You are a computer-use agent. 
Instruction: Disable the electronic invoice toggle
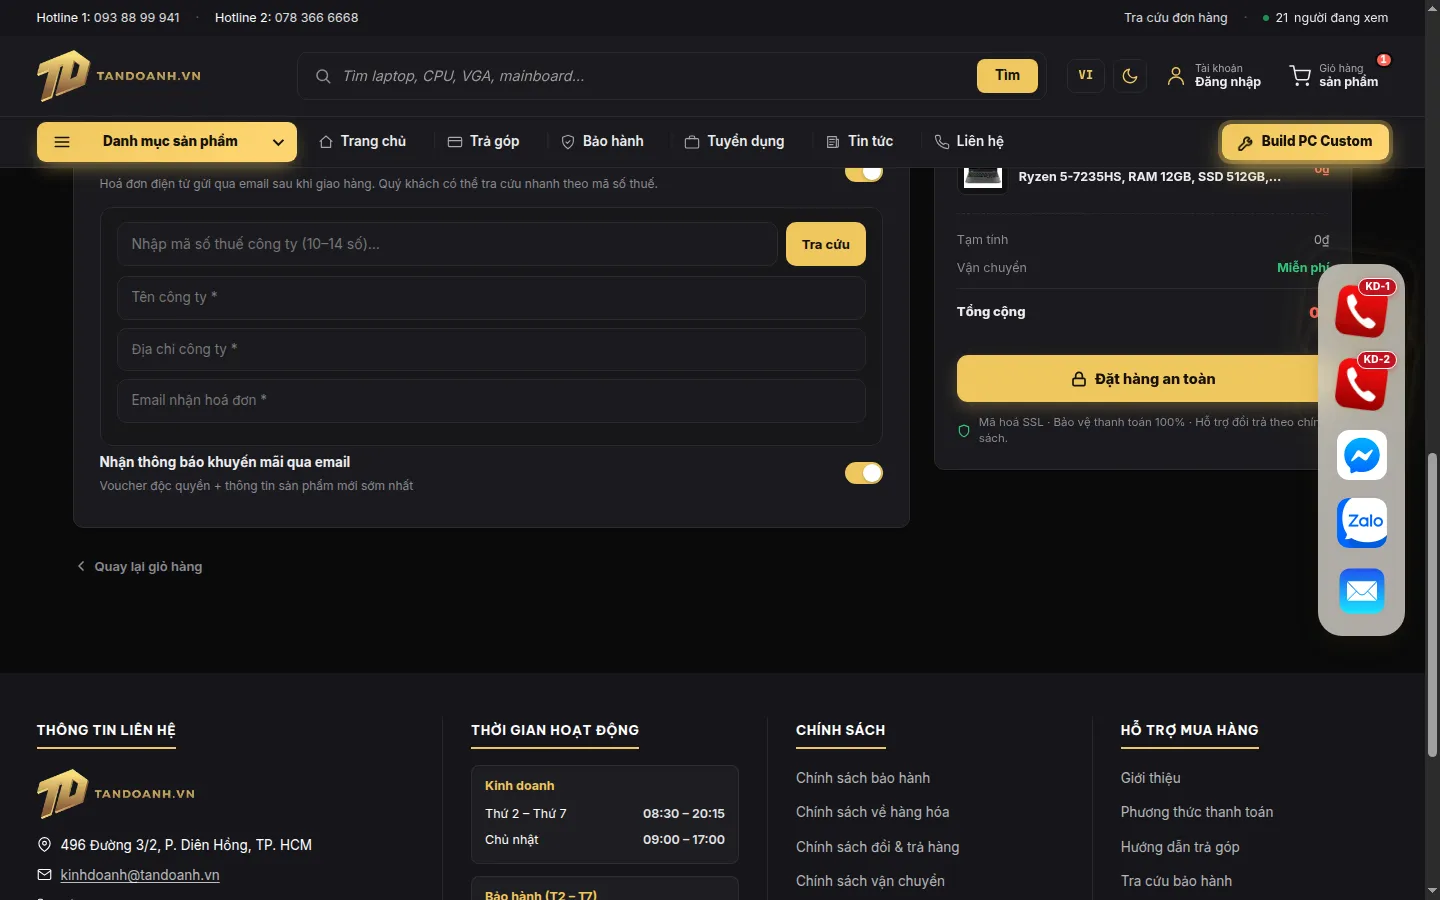pyautogui.click(x=864, y=174)
